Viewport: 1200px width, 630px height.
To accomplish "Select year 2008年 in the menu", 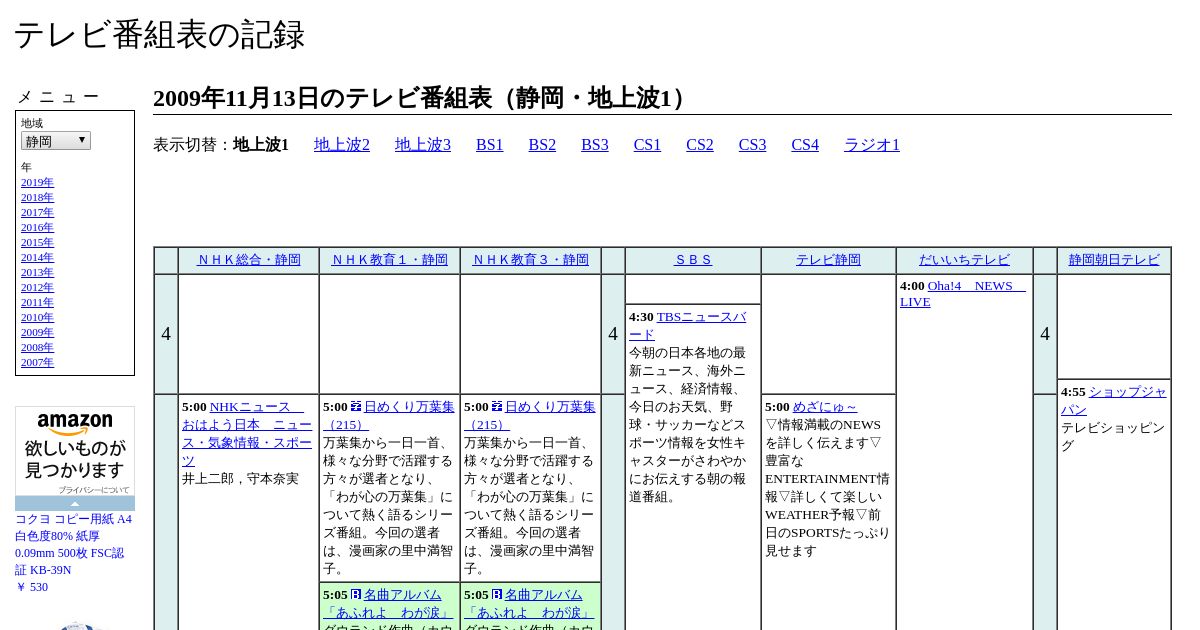I will (x=37, y=348).
